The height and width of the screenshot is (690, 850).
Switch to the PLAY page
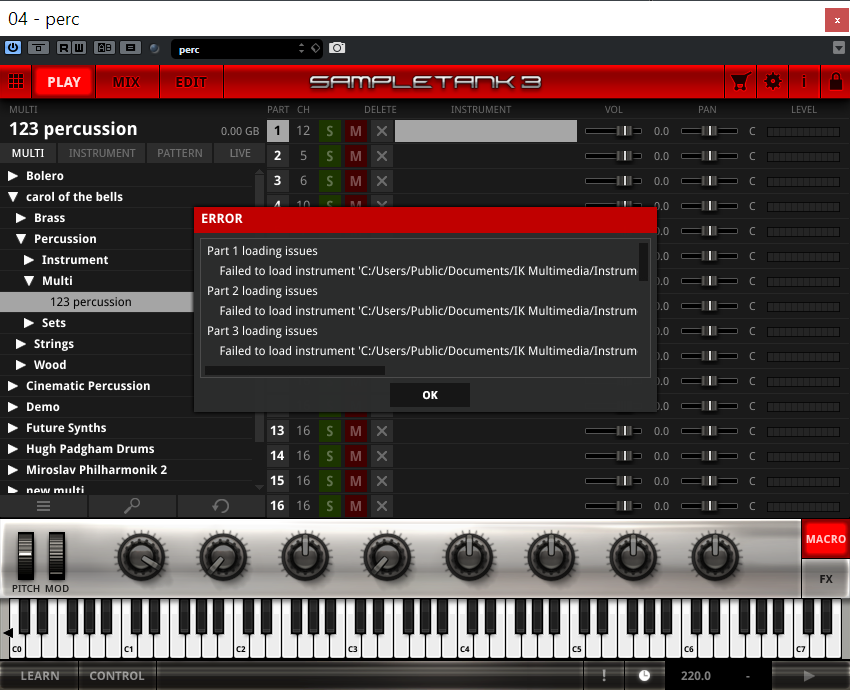63,82
